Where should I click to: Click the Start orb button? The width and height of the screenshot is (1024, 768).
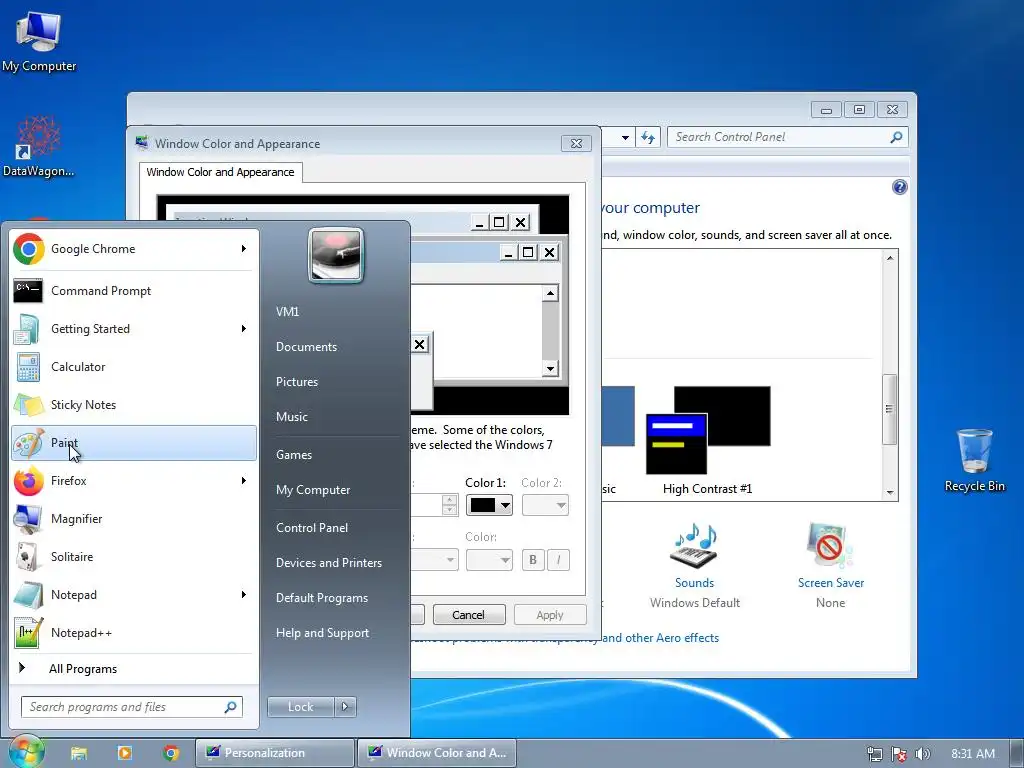[26, 751]
